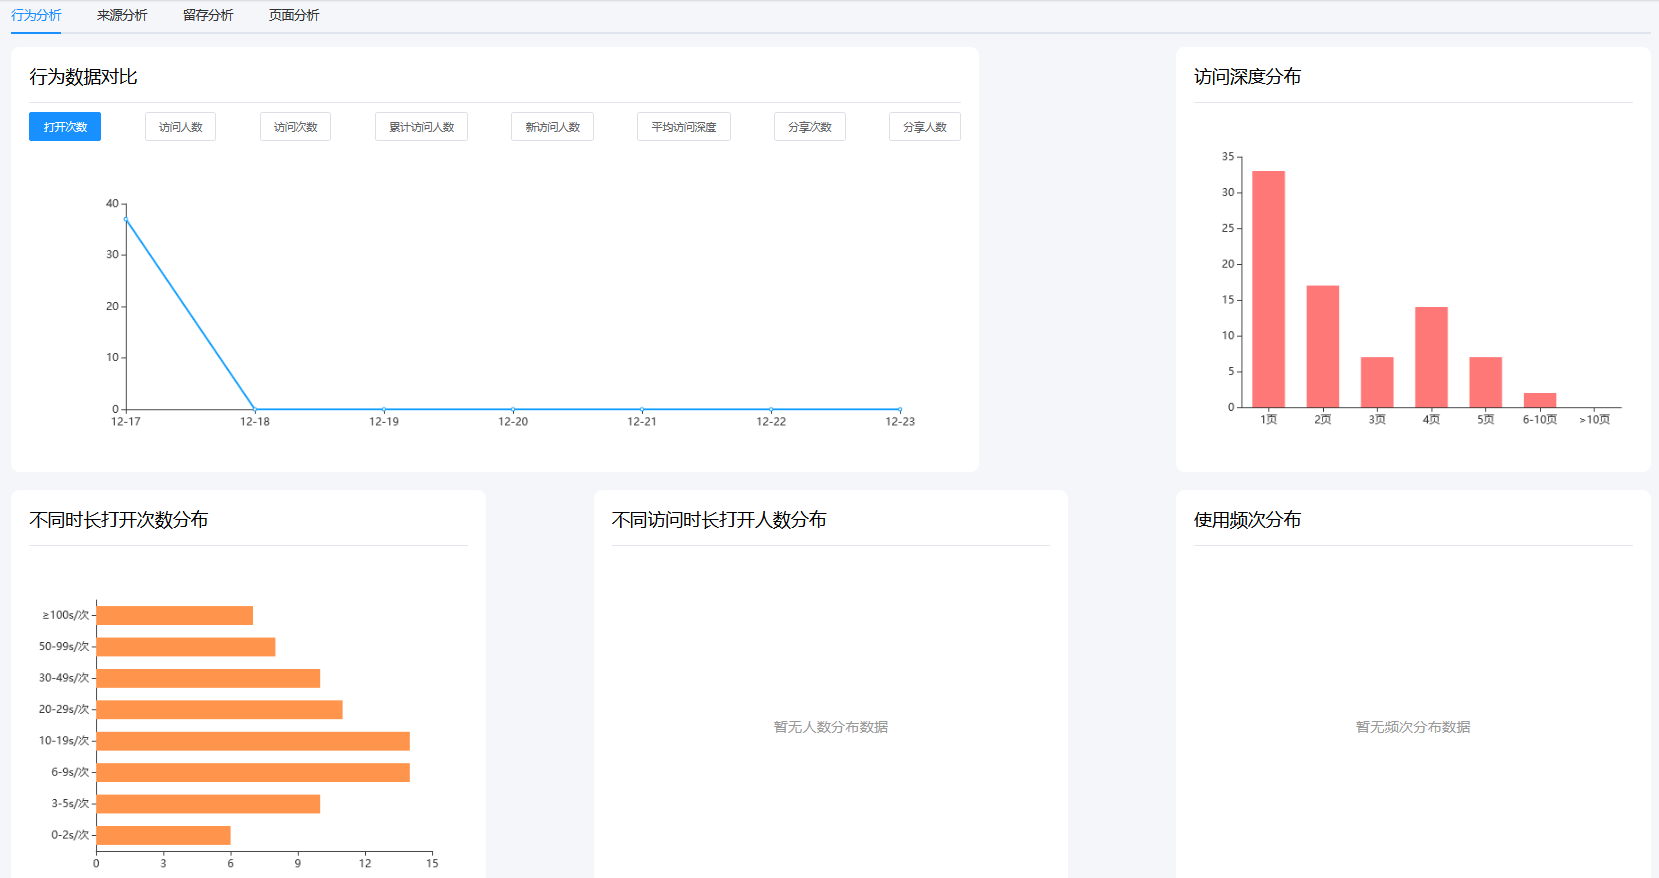Select the 行为分析 tab
Screen dimensions: 1659x878
coord(36,16)
